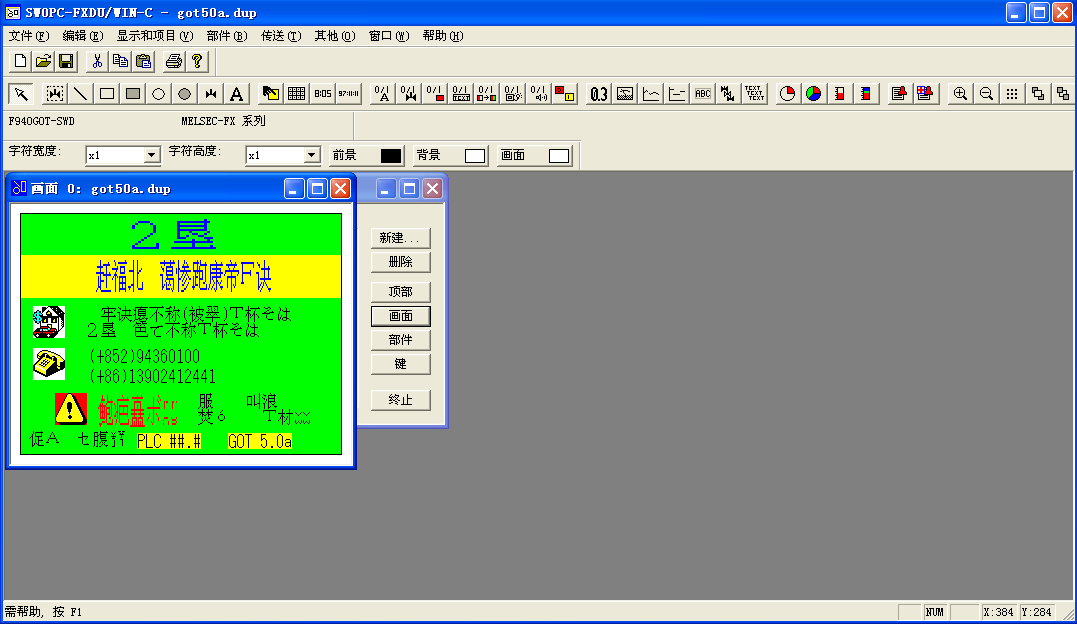Click the phone number (+852)94360100 text

pos(144,357)
